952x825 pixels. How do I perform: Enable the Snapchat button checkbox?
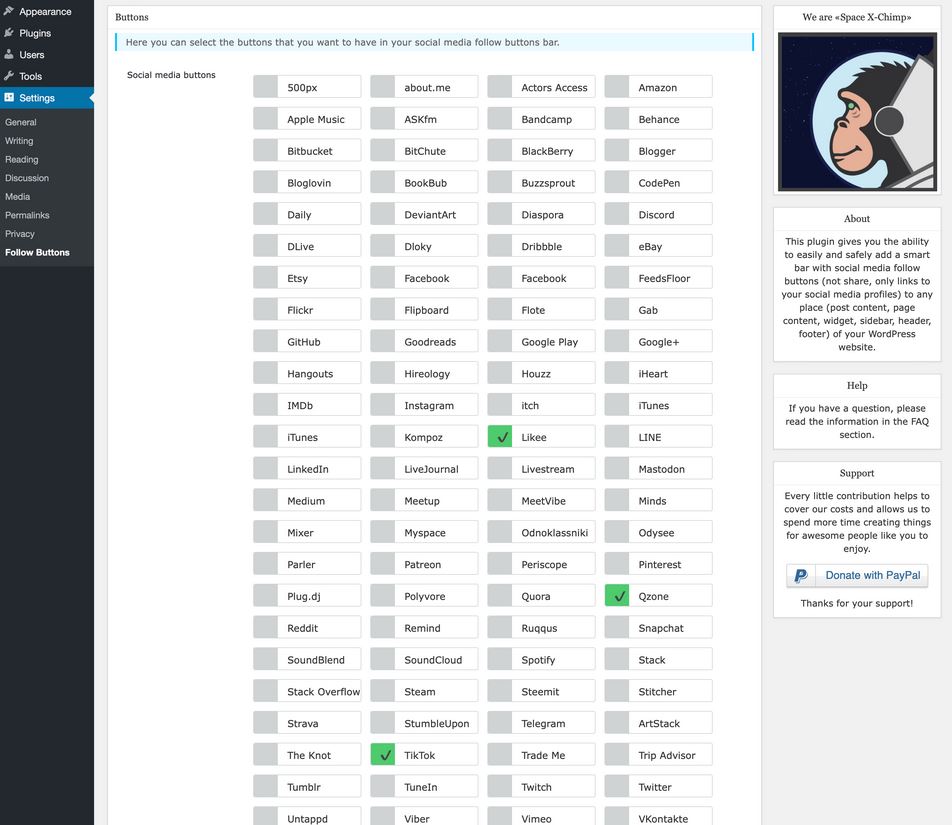[617, 627]
